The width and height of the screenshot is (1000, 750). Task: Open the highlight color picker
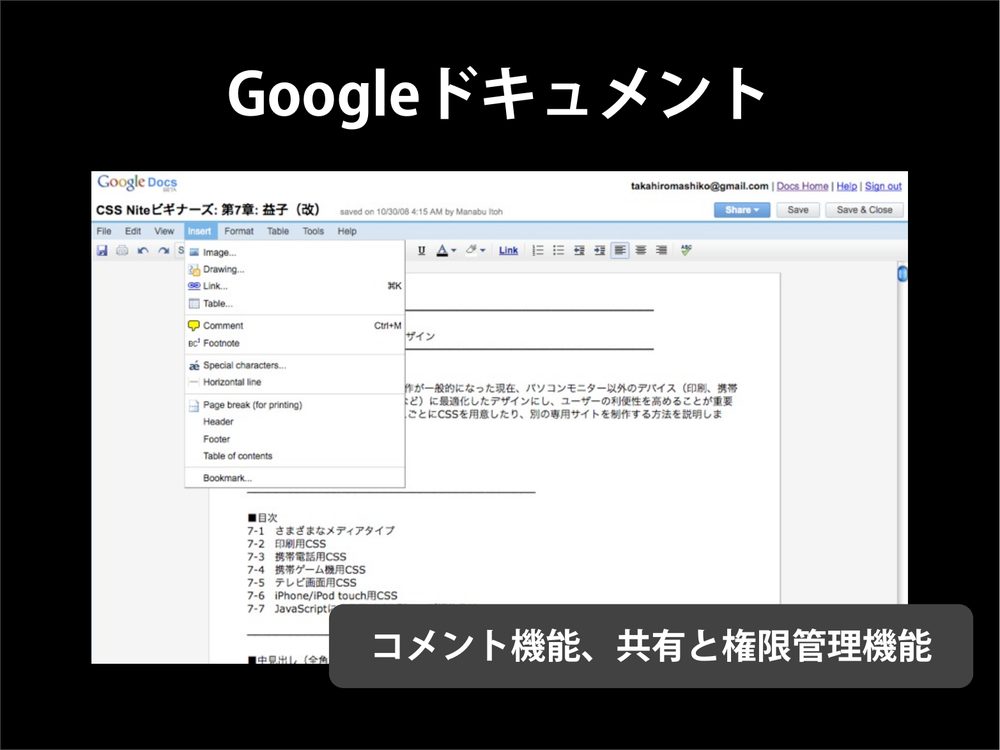(x=476, y=250)
